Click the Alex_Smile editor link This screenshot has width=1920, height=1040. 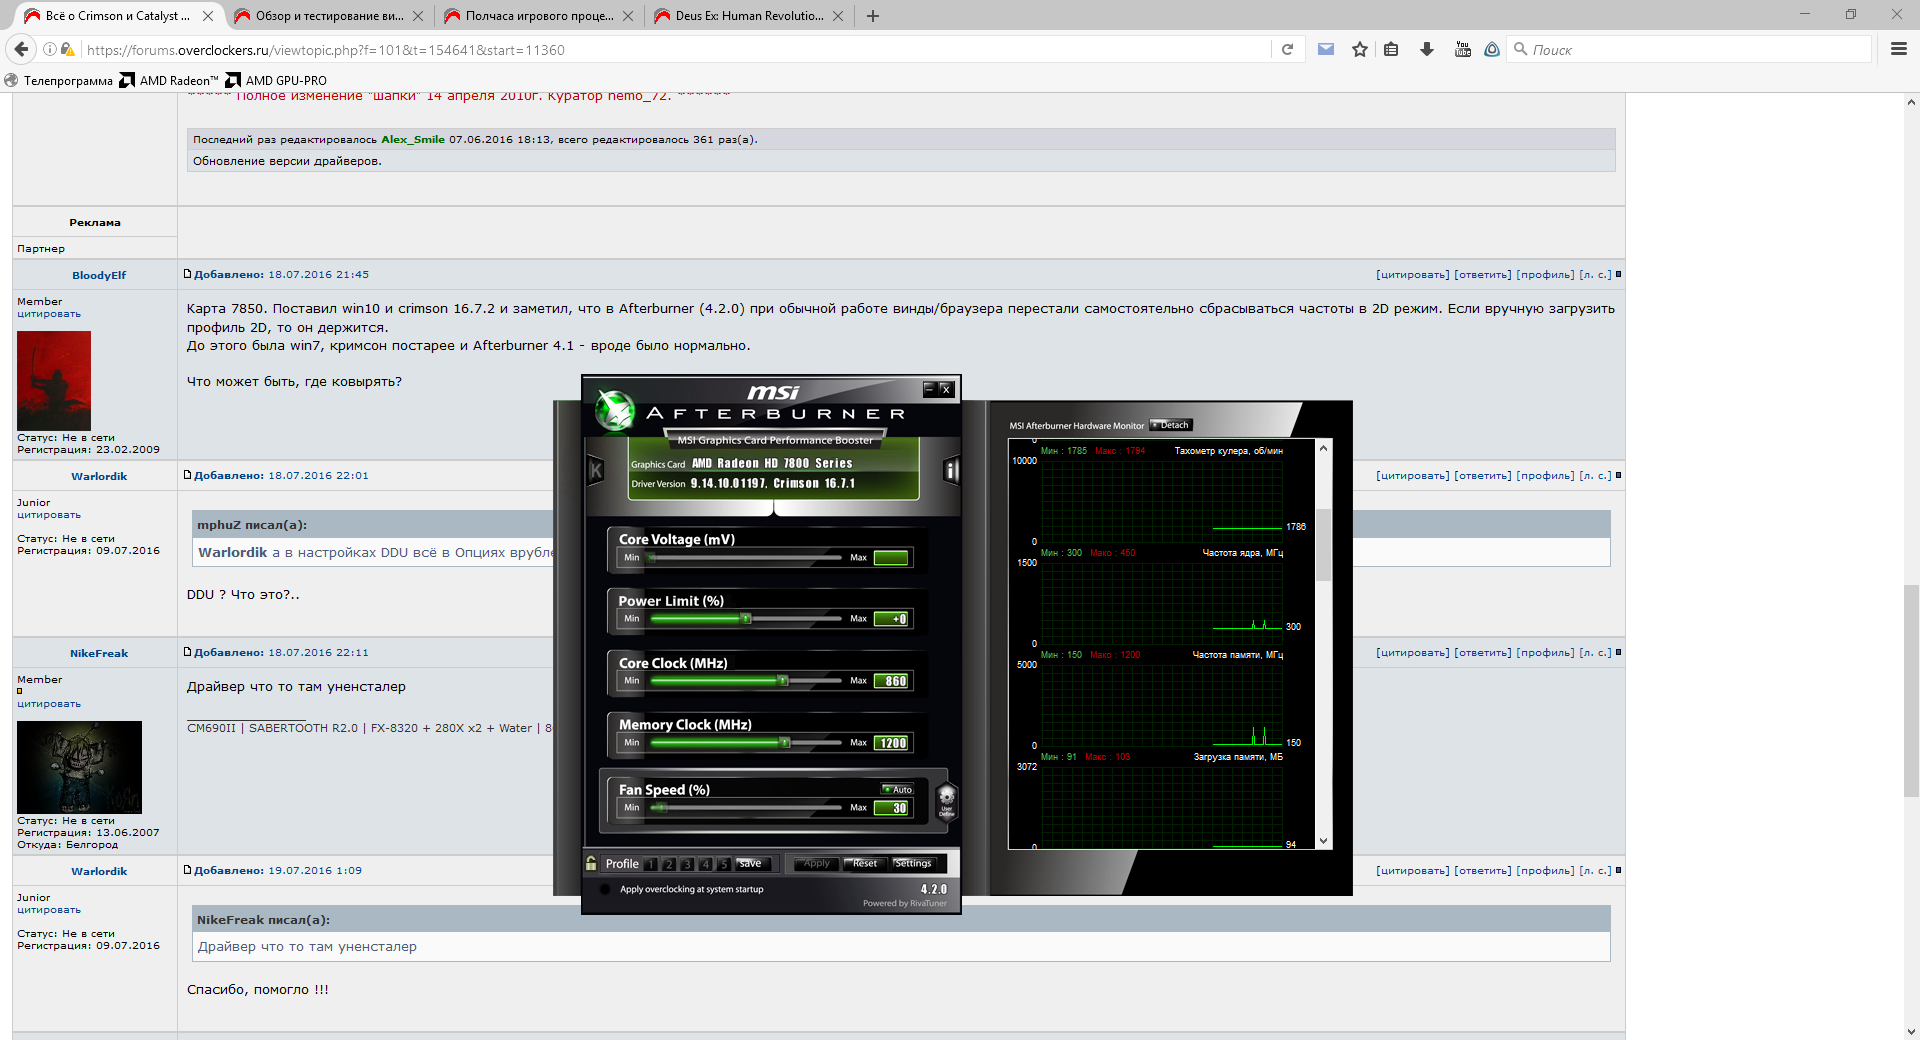click(413, 139)
